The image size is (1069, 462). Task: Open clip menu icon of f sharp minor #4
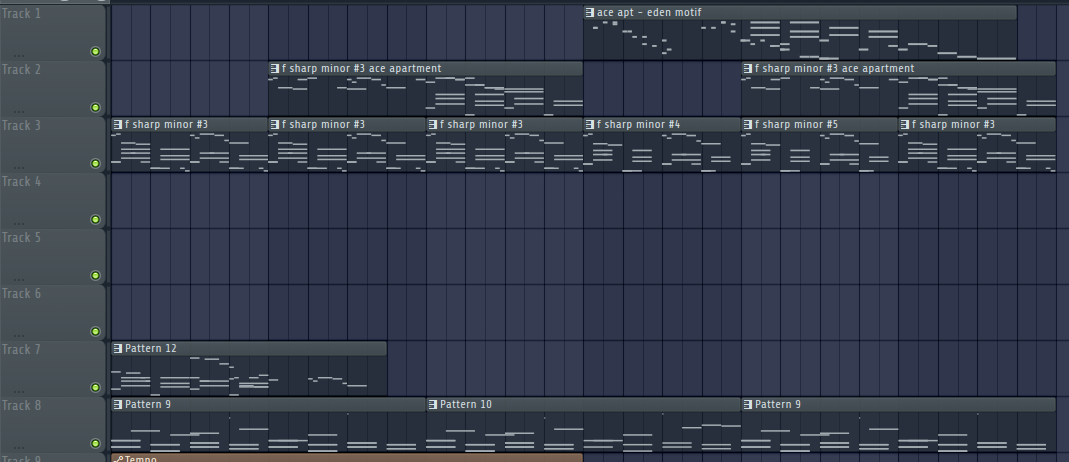pos(590,125)
